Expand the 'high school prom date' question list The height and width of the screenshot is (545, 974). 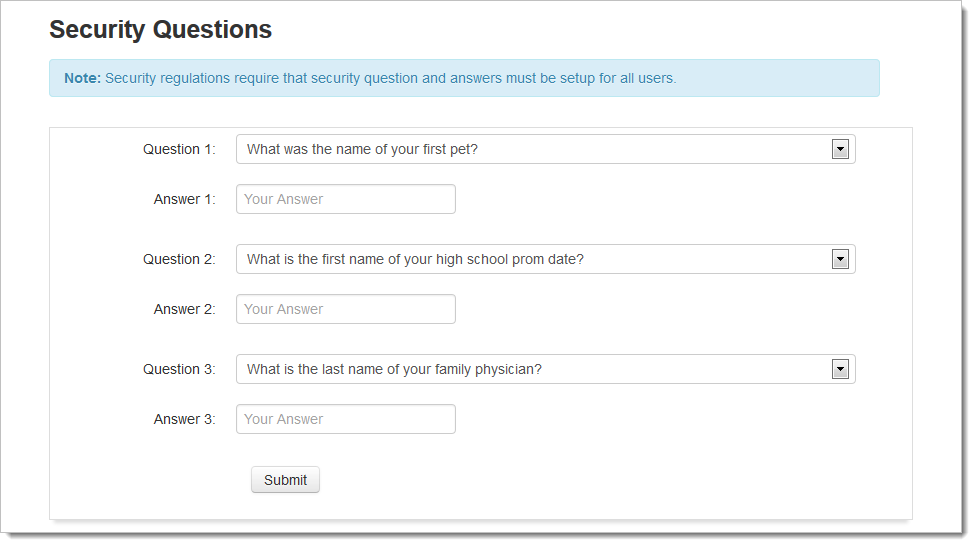[x=545, y=259]
